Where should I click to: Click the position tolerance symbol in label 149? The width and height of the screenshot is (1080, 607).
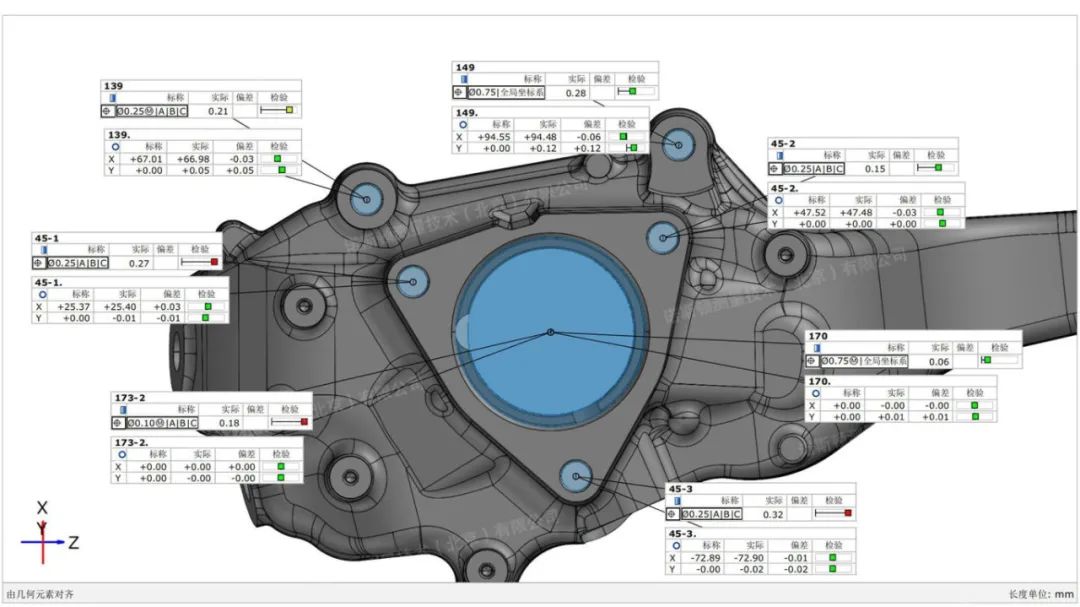click(459, 92)
